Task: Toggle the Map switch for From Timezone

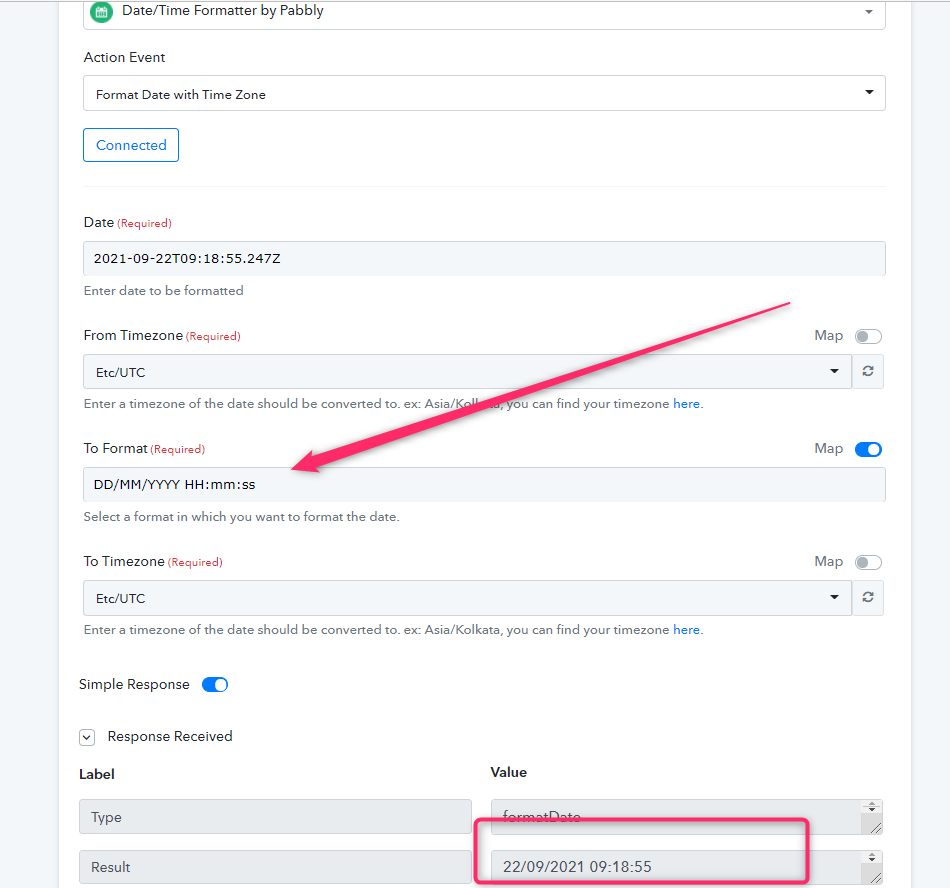Action: [868, 336]
